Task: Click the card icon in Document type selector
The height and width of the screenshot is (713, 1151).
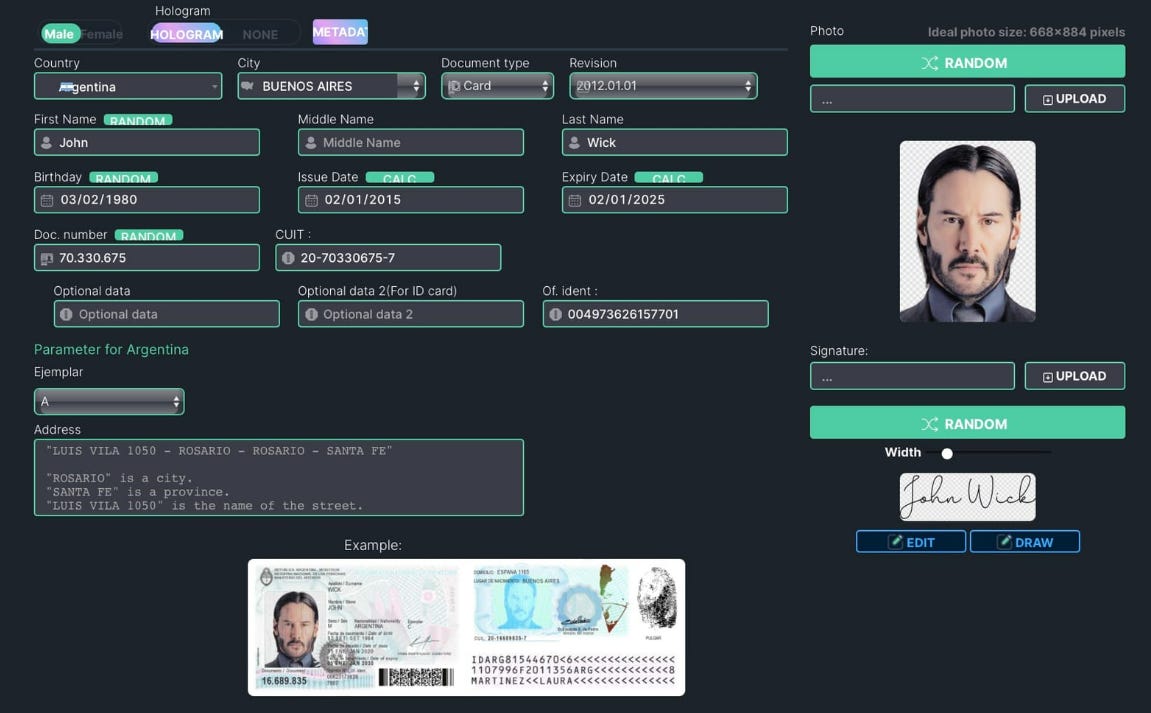Action: [x=454, y=86]
